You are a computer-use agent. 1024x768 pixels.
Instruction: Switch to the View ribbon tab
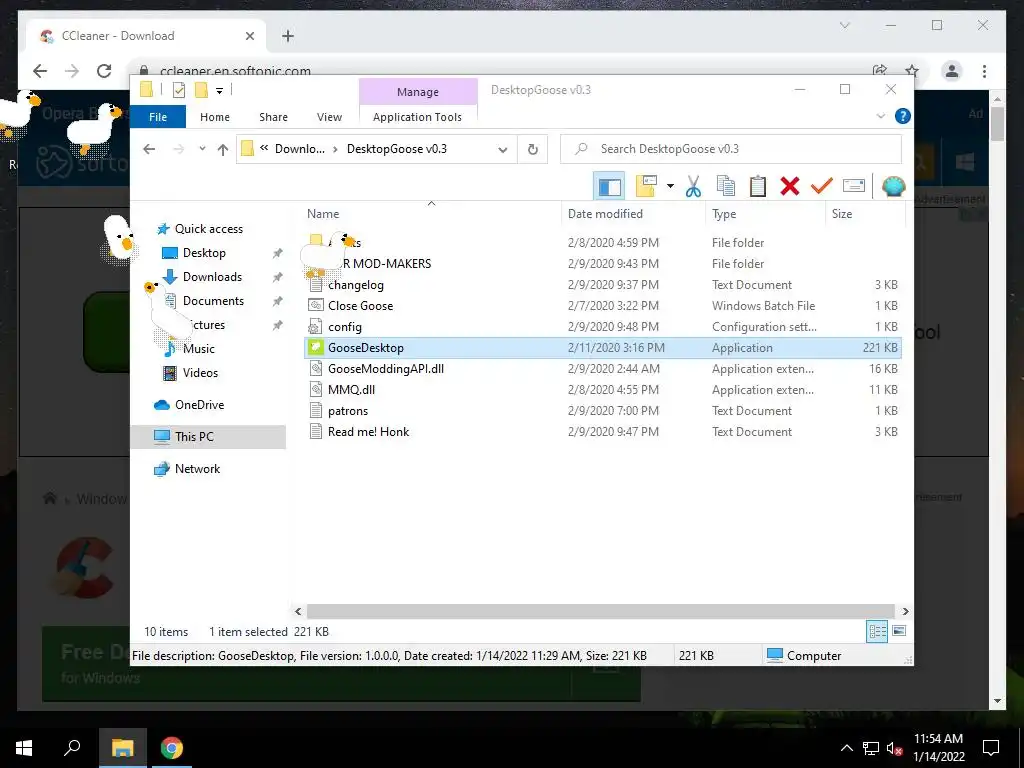click(329, 117)
